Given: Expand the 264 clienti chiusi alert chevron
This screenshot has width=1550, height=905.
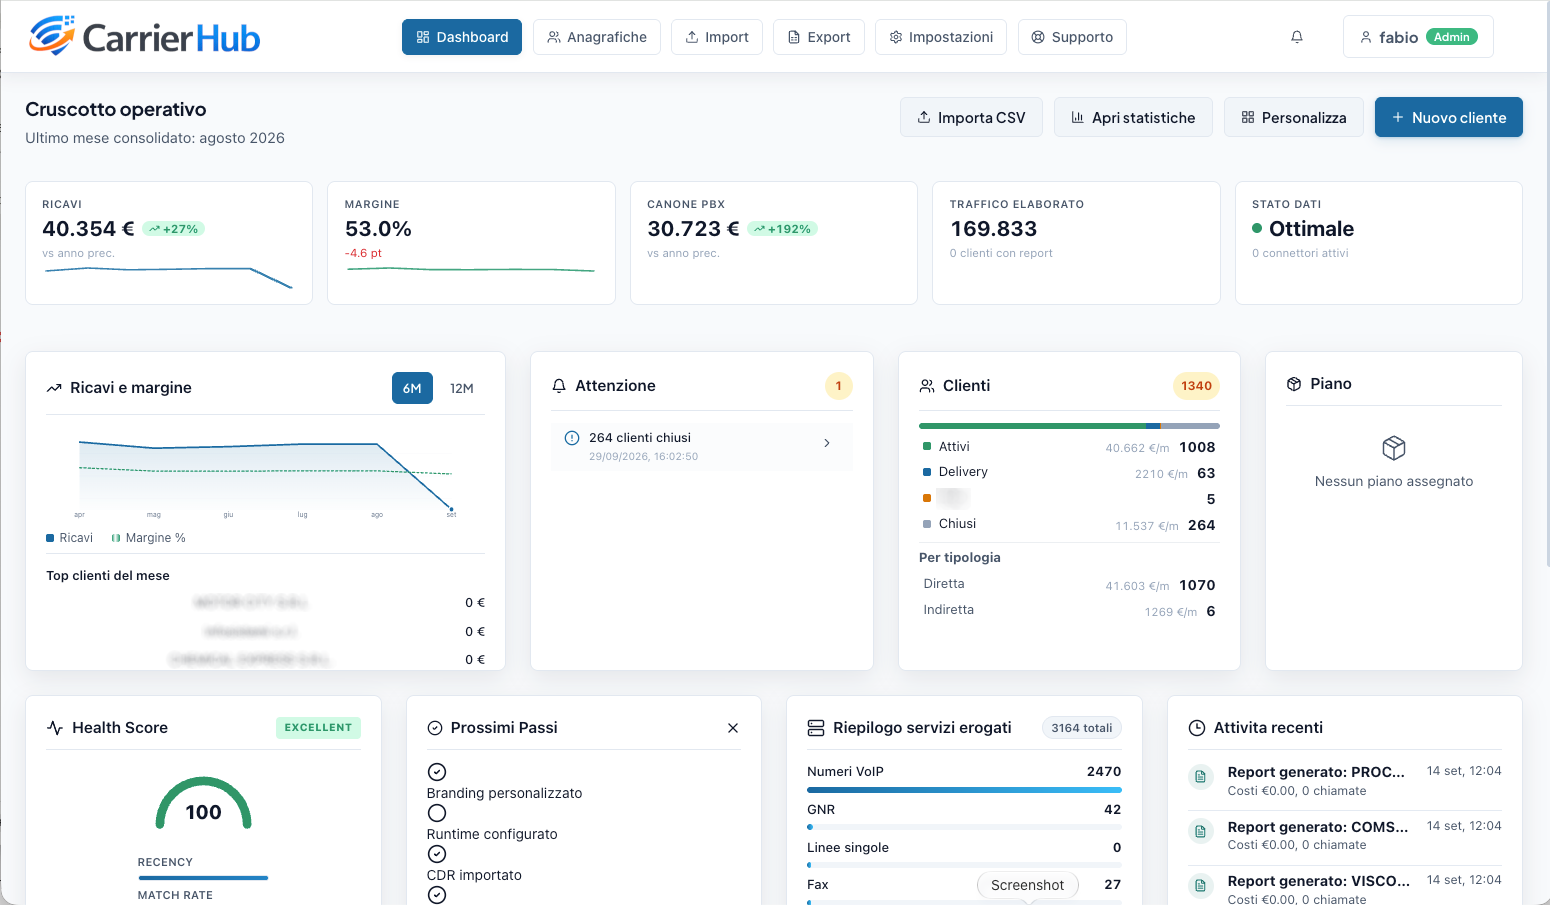Looking at the screenshot, I should (827, 443).
